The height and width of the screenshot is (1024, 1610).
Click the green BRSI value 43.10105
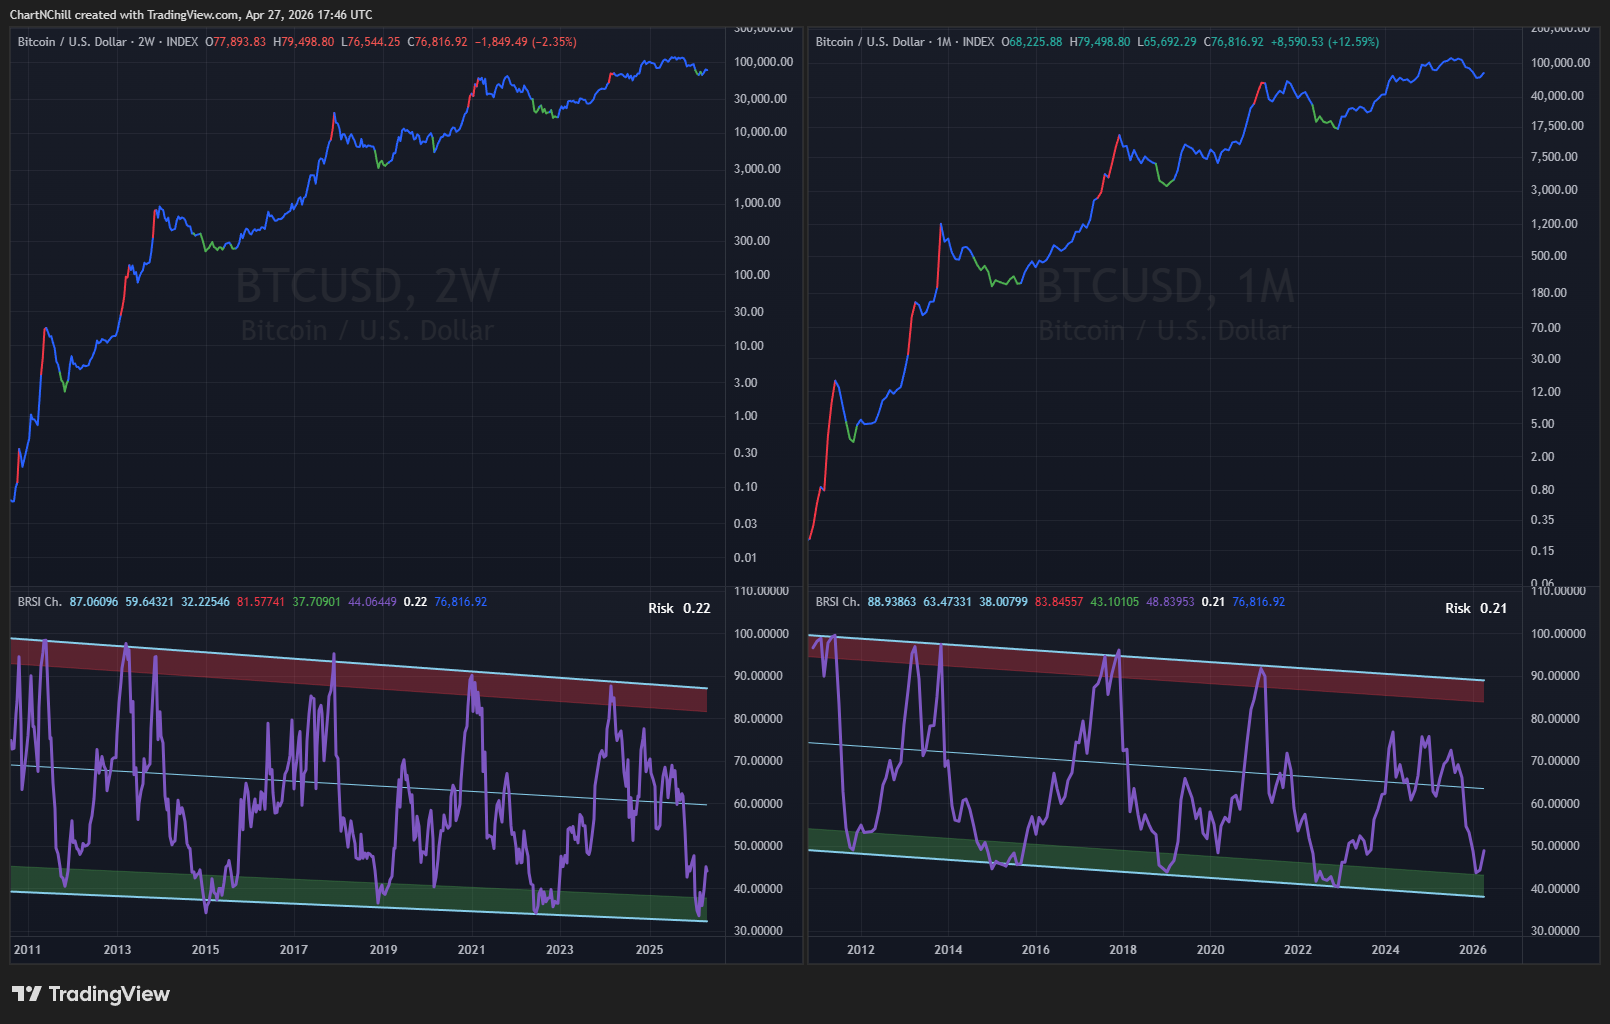1114,602
